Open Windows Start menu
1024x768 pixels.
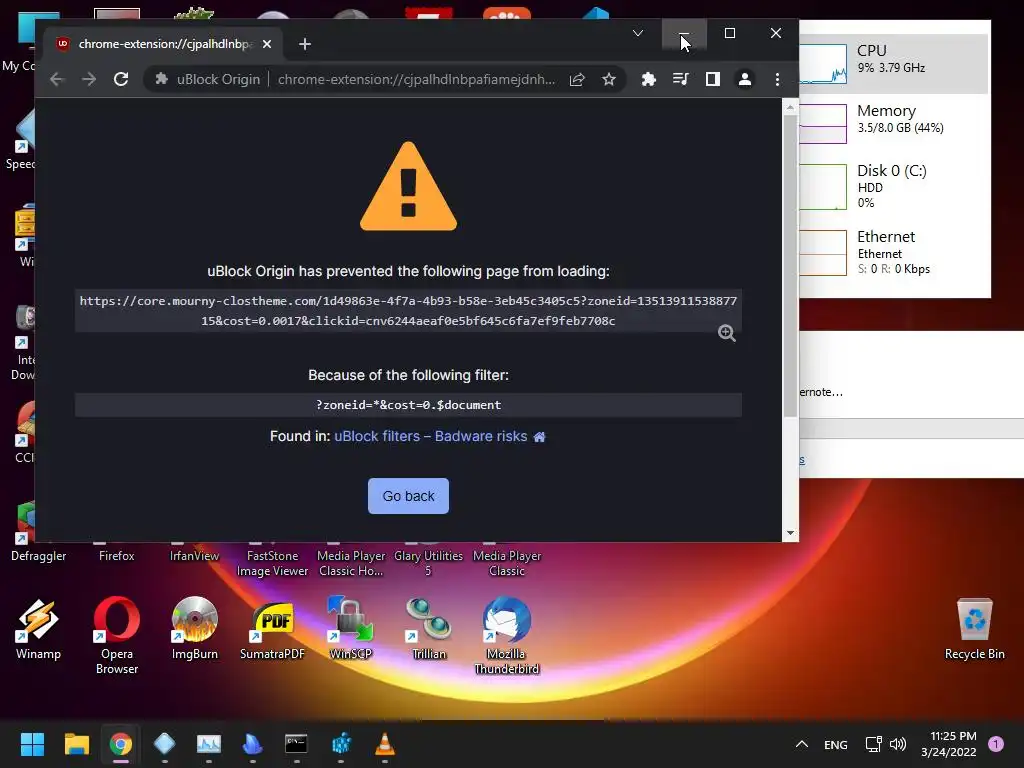click(32, 744)
